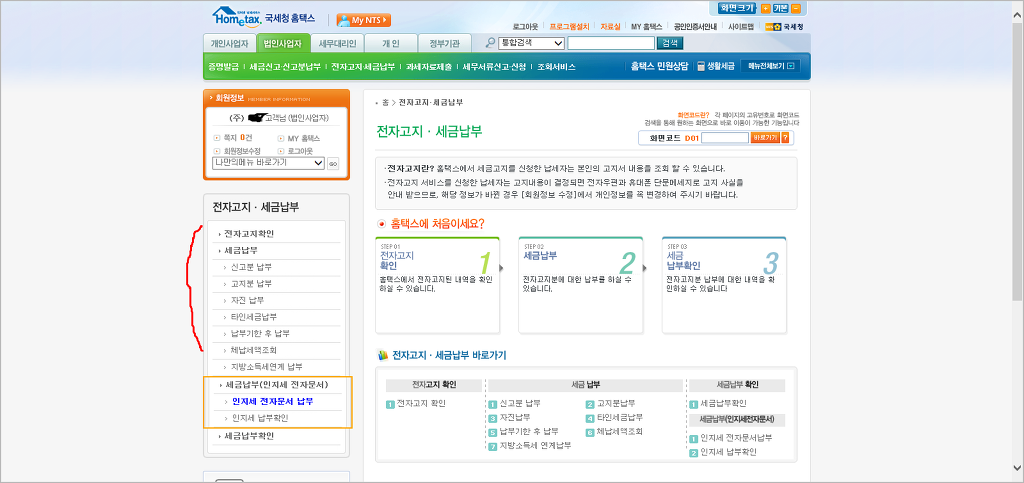
Task: Open 나만의메뉴 바로가기 dropdown
Action: pyautogui.click(x=268, y=163)
